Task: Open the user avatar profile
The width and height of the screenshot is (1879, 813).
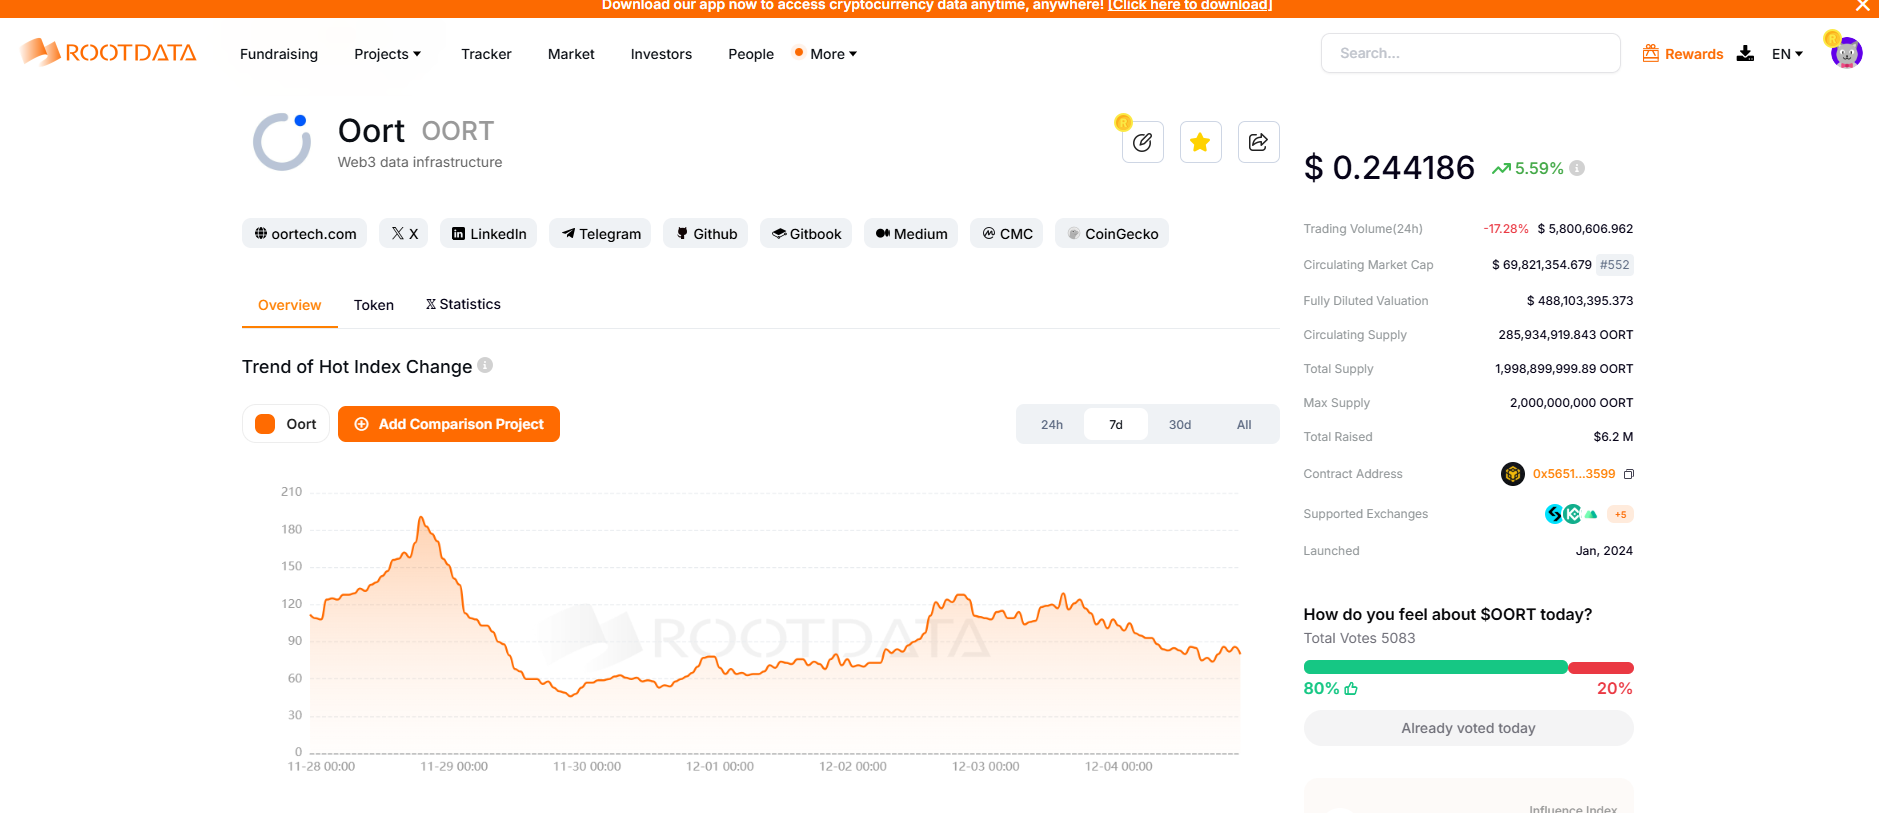Action: [1846, 53]
